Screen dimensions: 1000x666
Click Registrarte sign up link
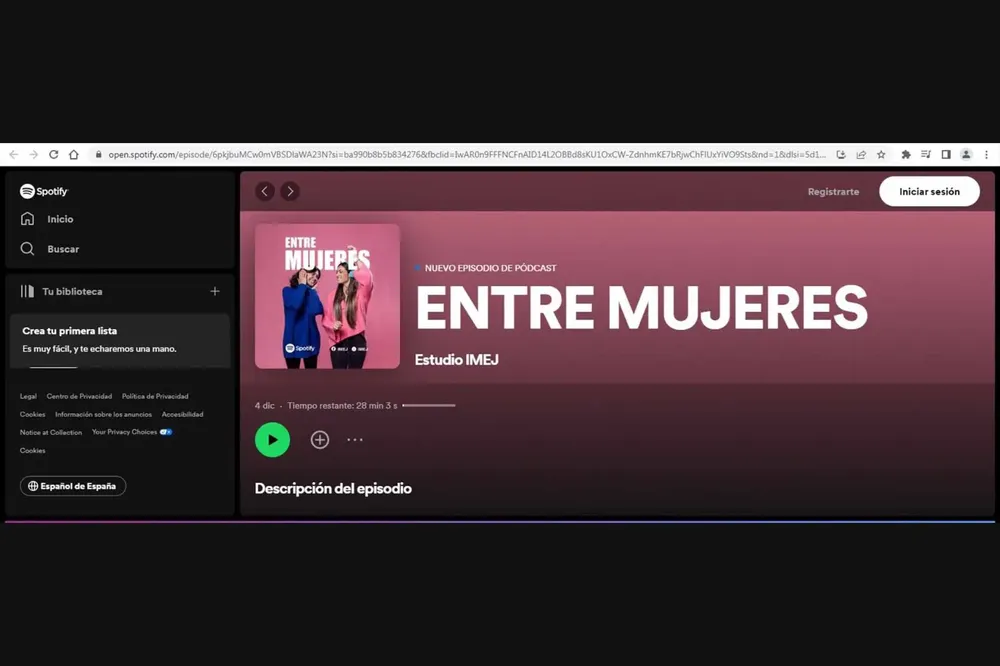[833, 192]
